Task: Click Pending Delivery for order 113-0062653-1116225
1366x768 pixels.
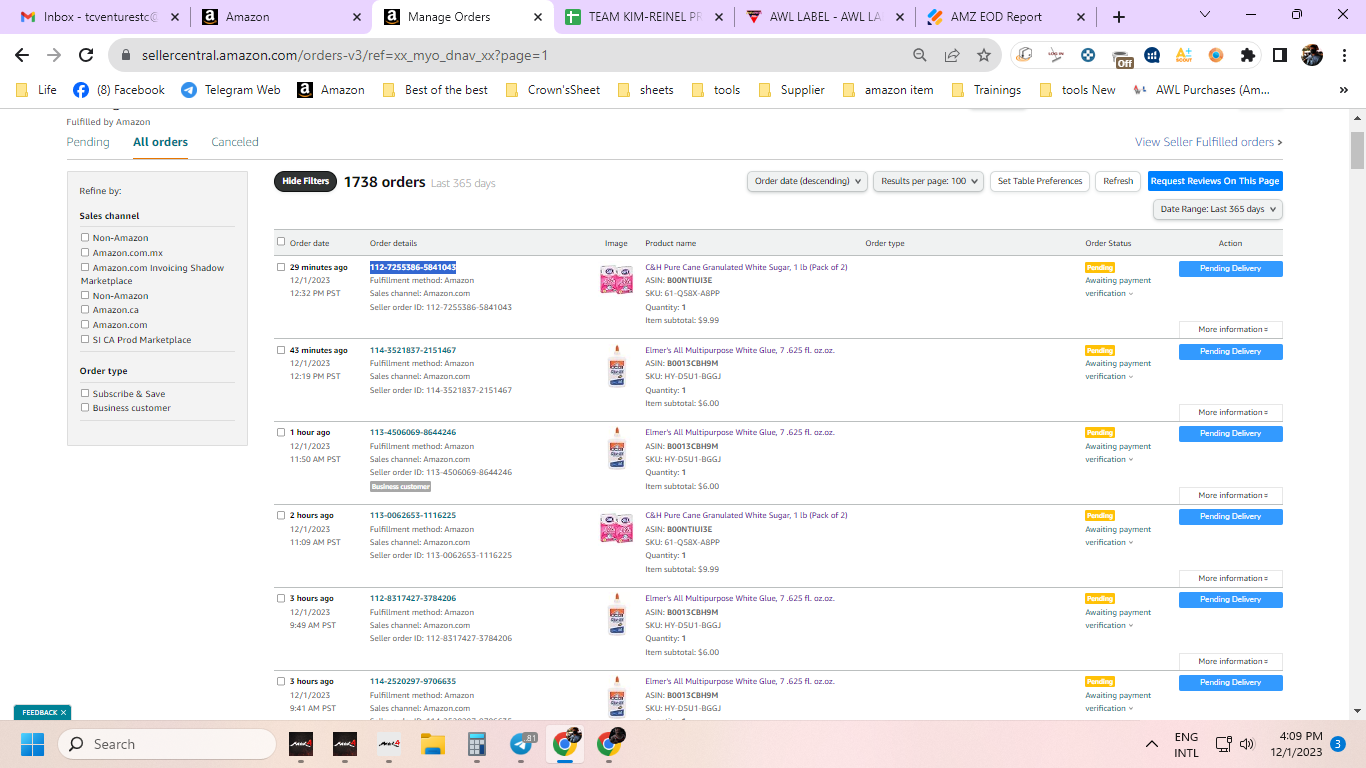Action: pos(1231,517)
